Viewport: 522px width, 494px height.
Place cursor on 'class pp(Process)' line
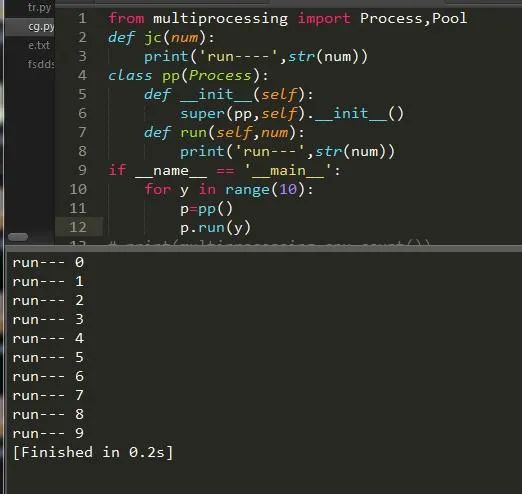pos(188,76)
